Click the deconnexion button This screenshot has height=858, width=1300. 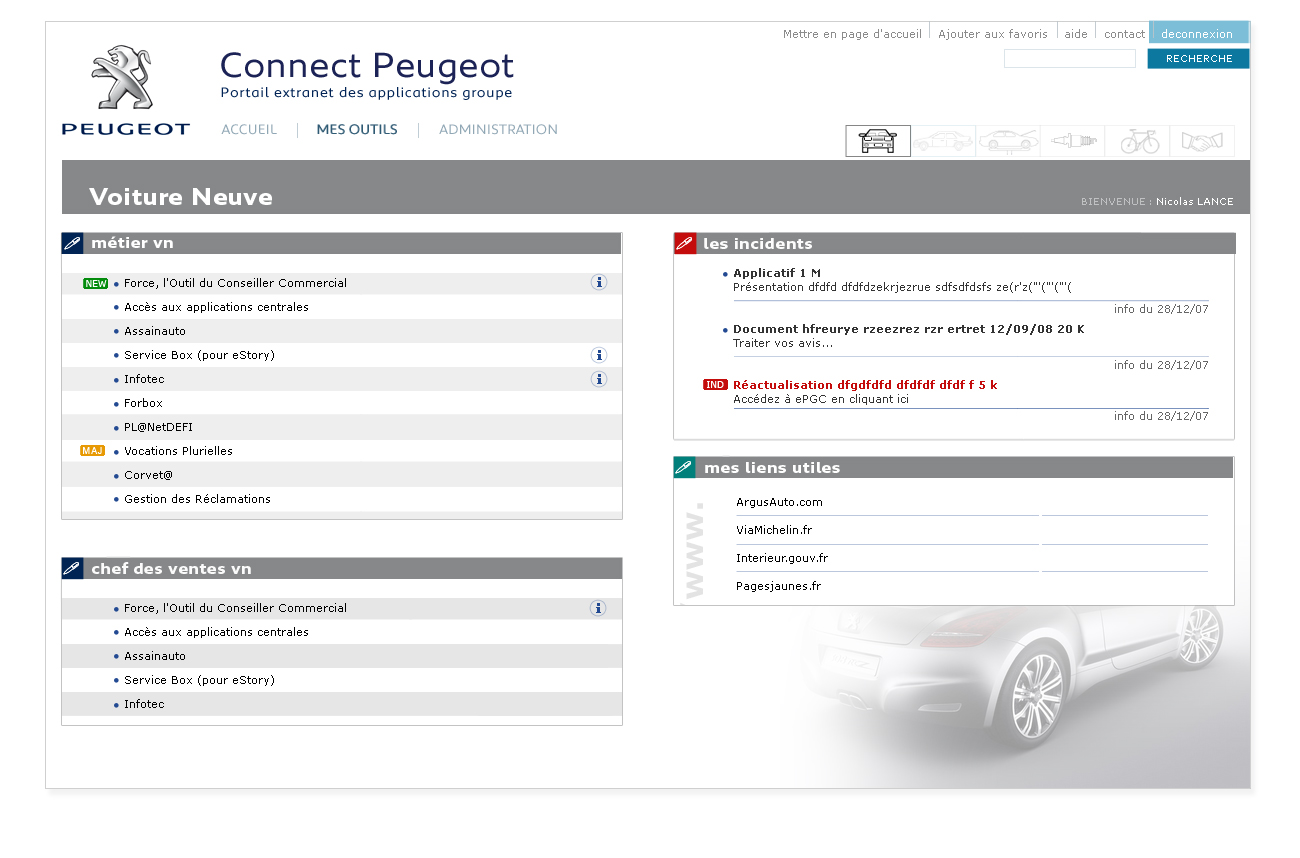(x=1199, y=33)
